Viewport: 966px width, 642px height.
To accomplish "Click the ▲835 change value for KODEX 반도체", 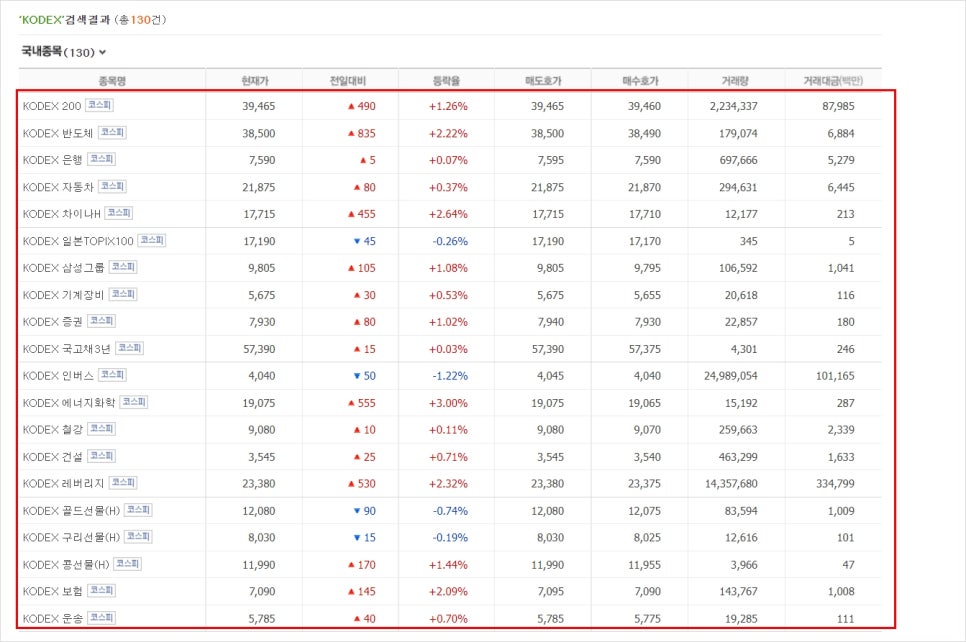I will (362, 133).
